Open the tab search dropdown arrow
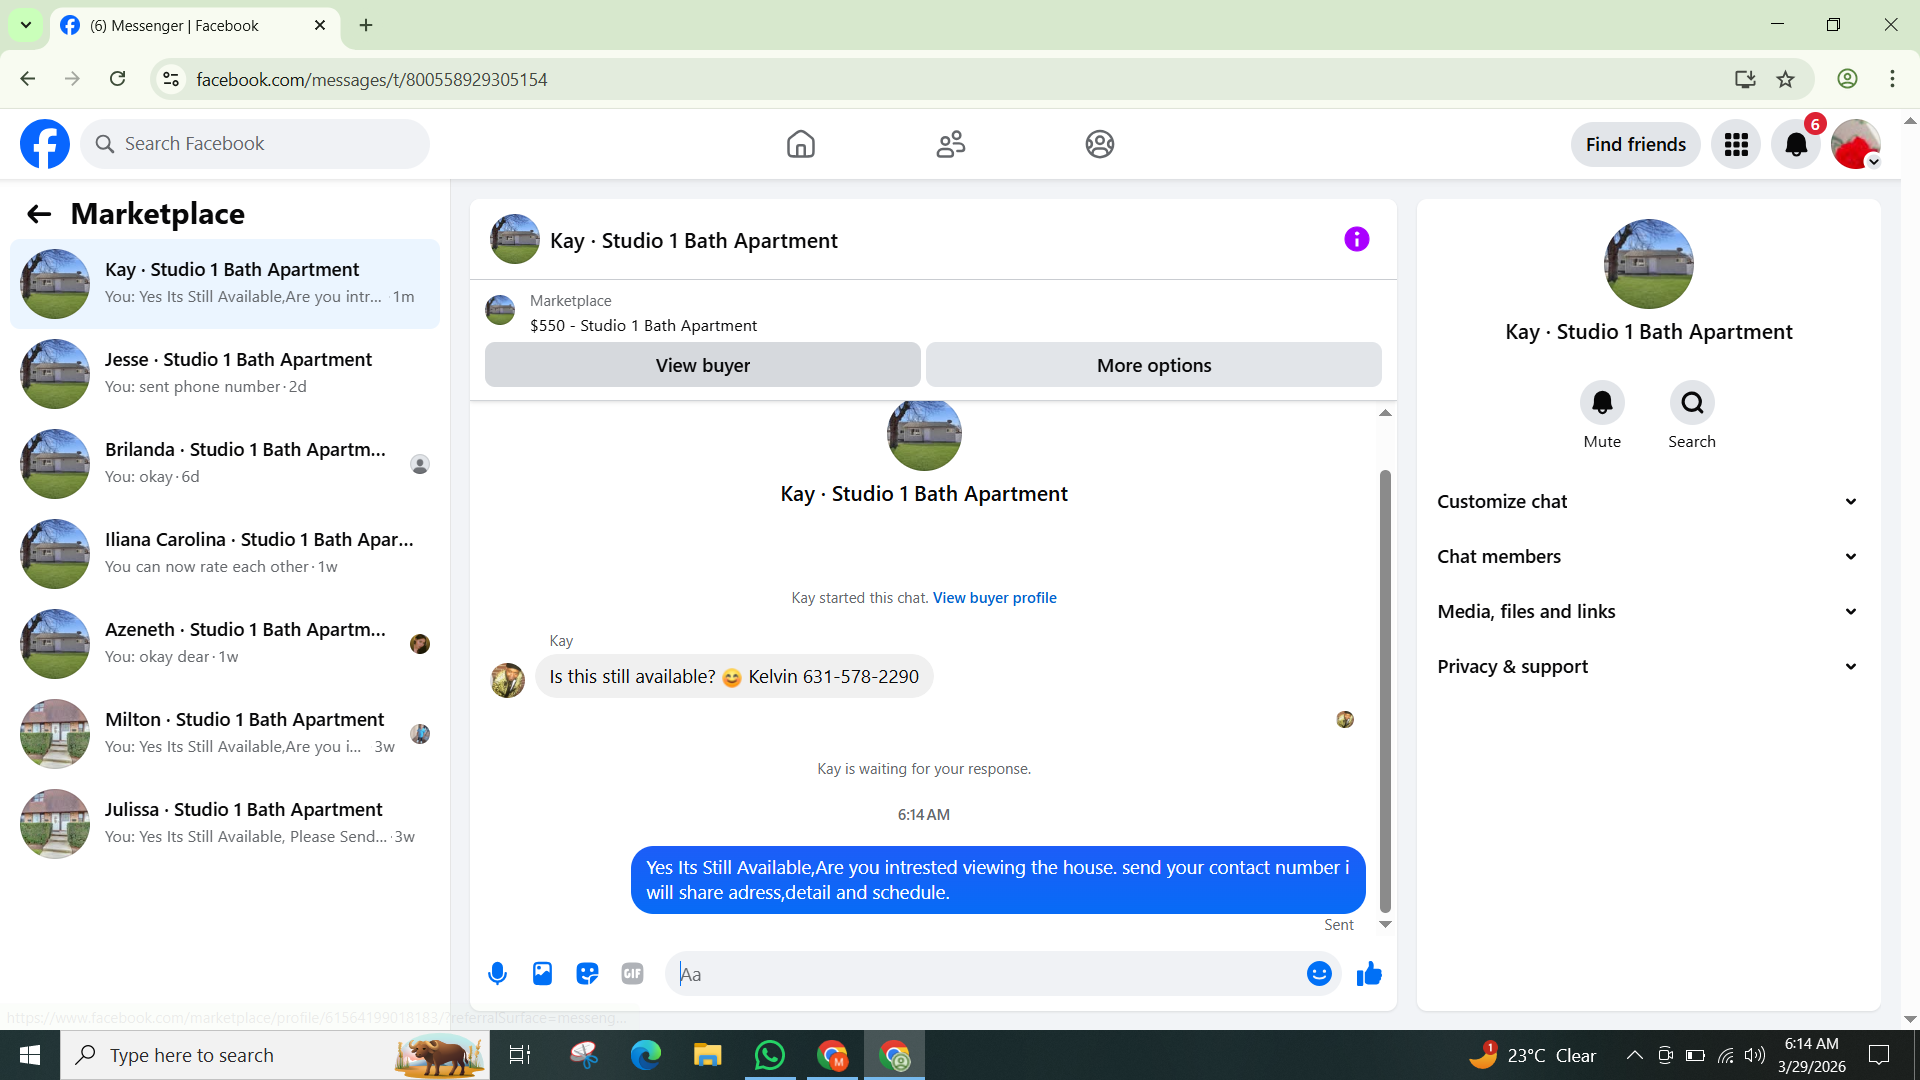Screen dimensions: 1920x1080 coord(26,25)
